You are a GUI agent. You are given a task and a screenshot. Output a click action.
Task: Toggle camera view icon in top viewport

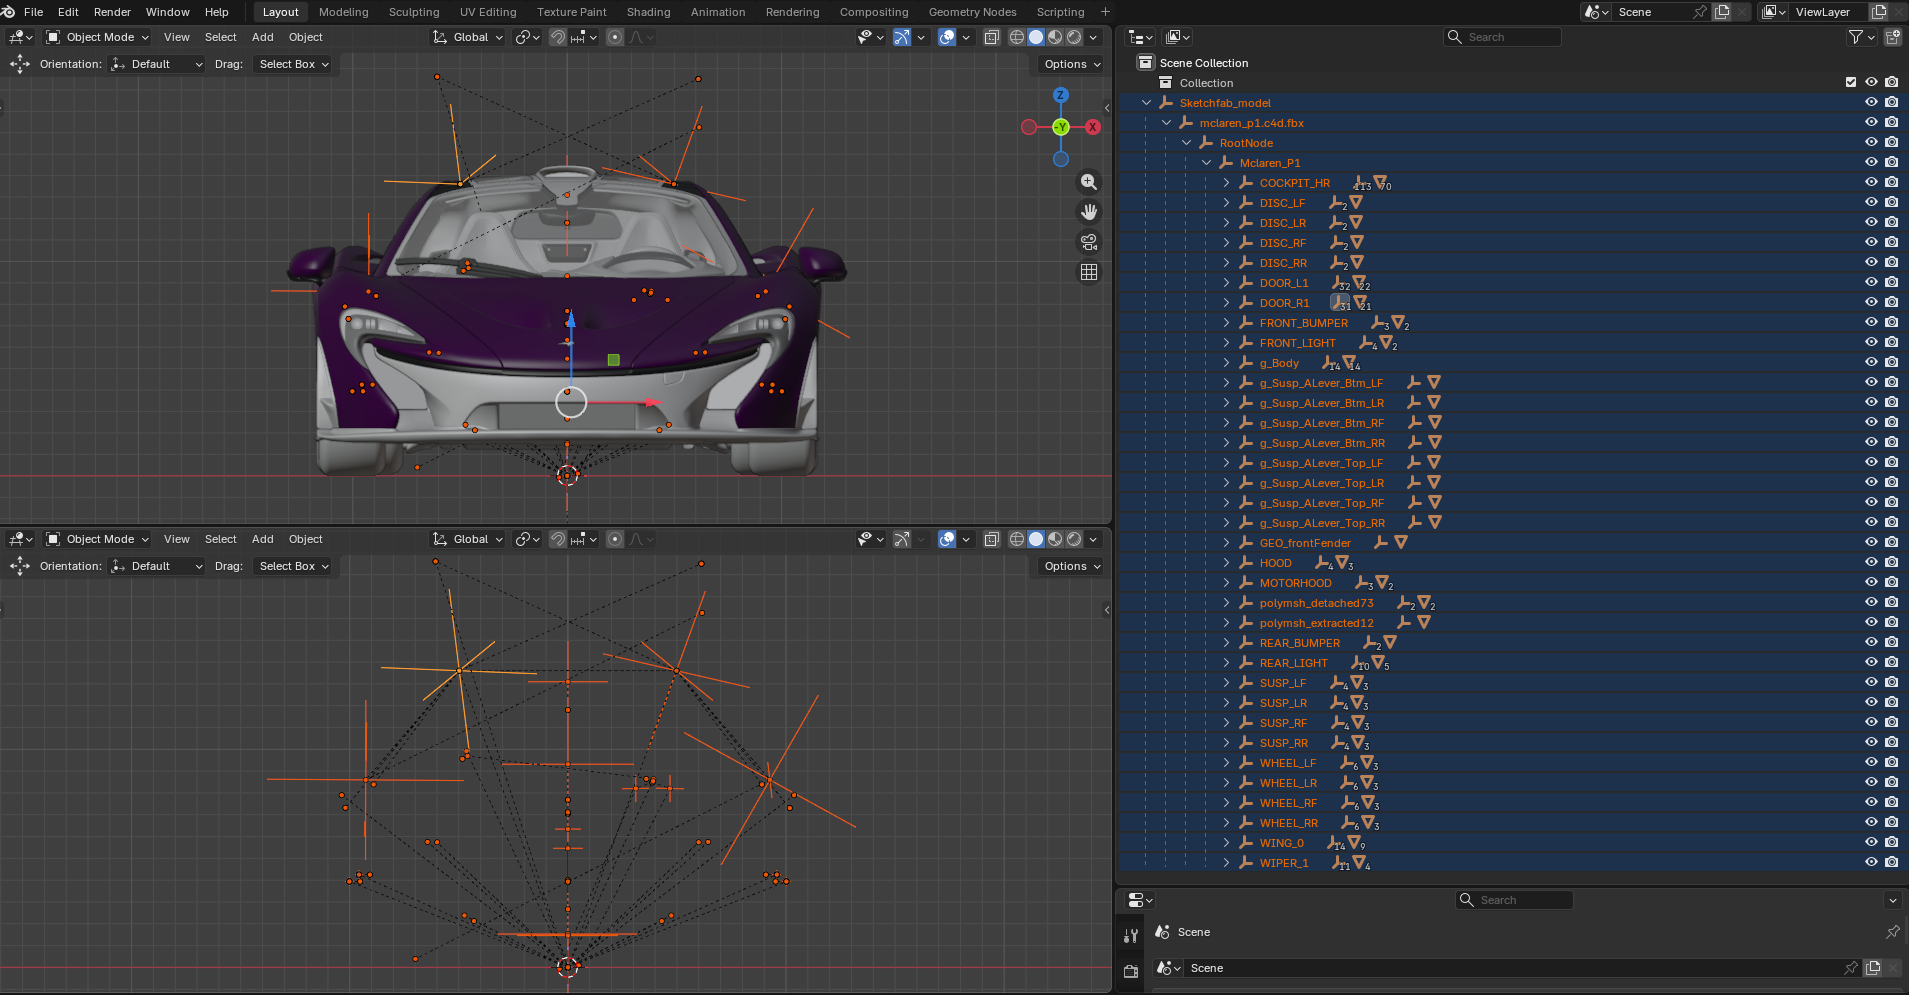(x=1089, y=242)
